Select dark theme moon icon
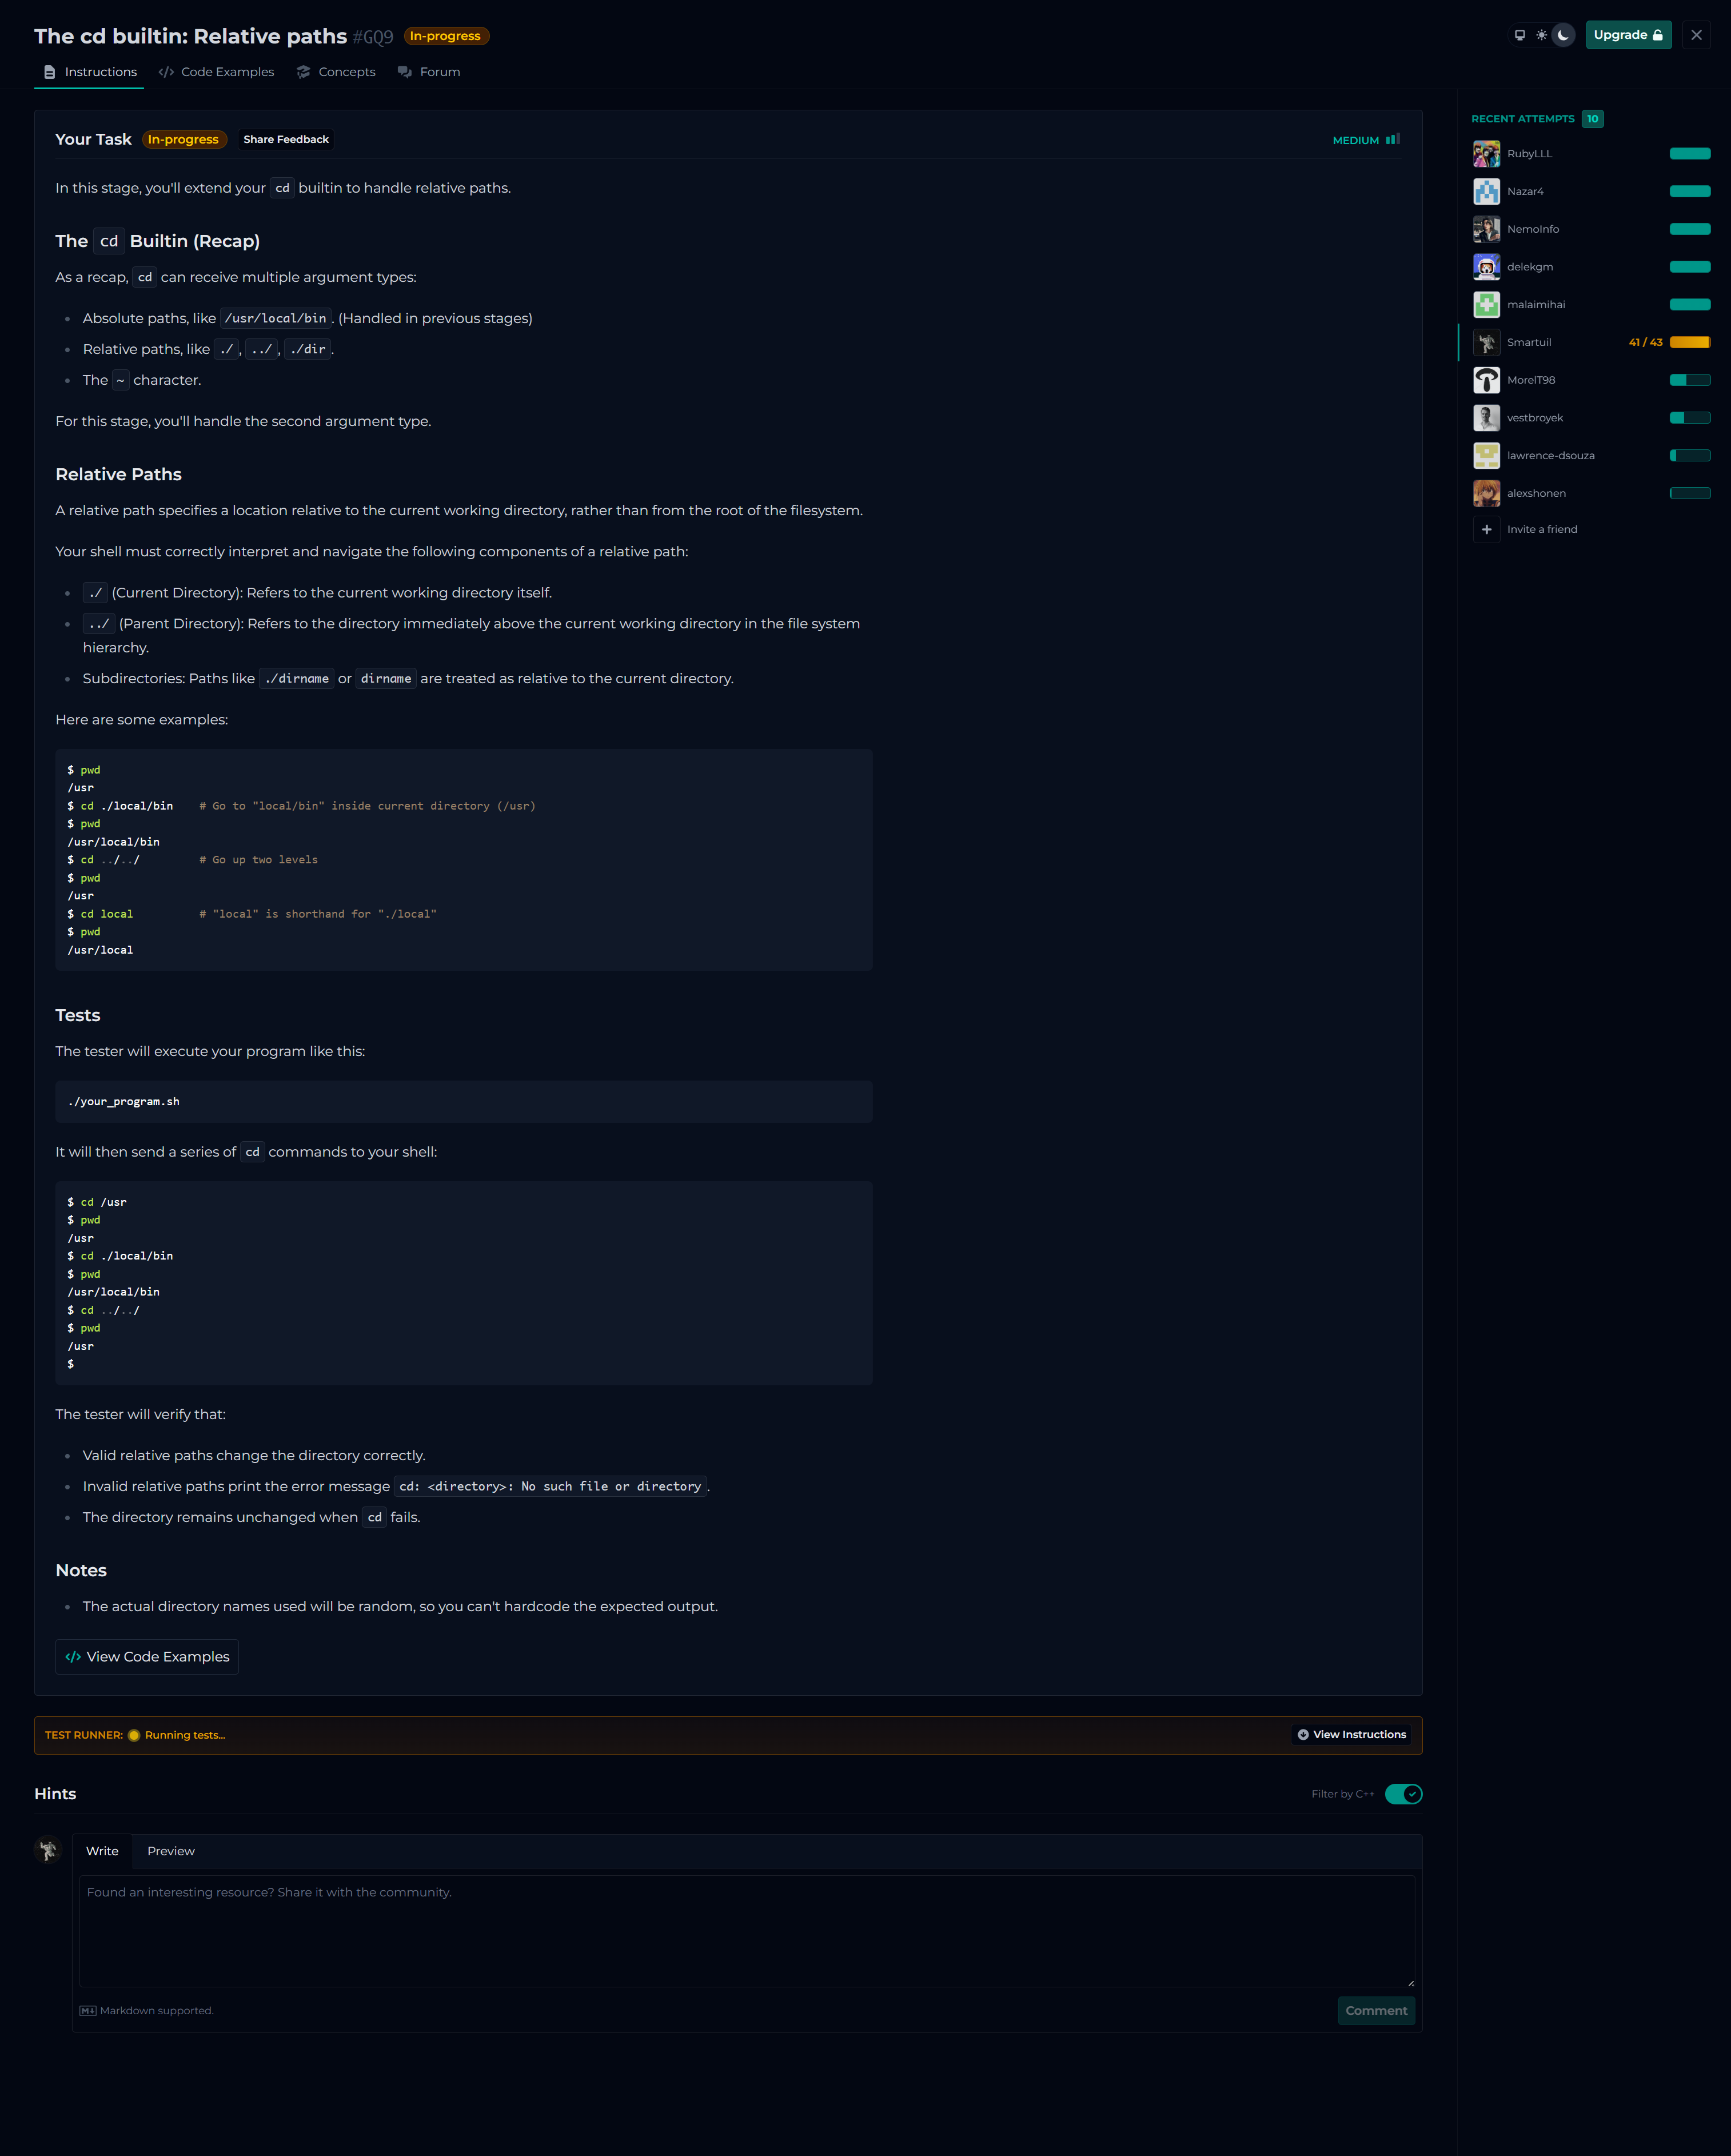Viewport: 1731px width, 2156px height. [1563, 35]
